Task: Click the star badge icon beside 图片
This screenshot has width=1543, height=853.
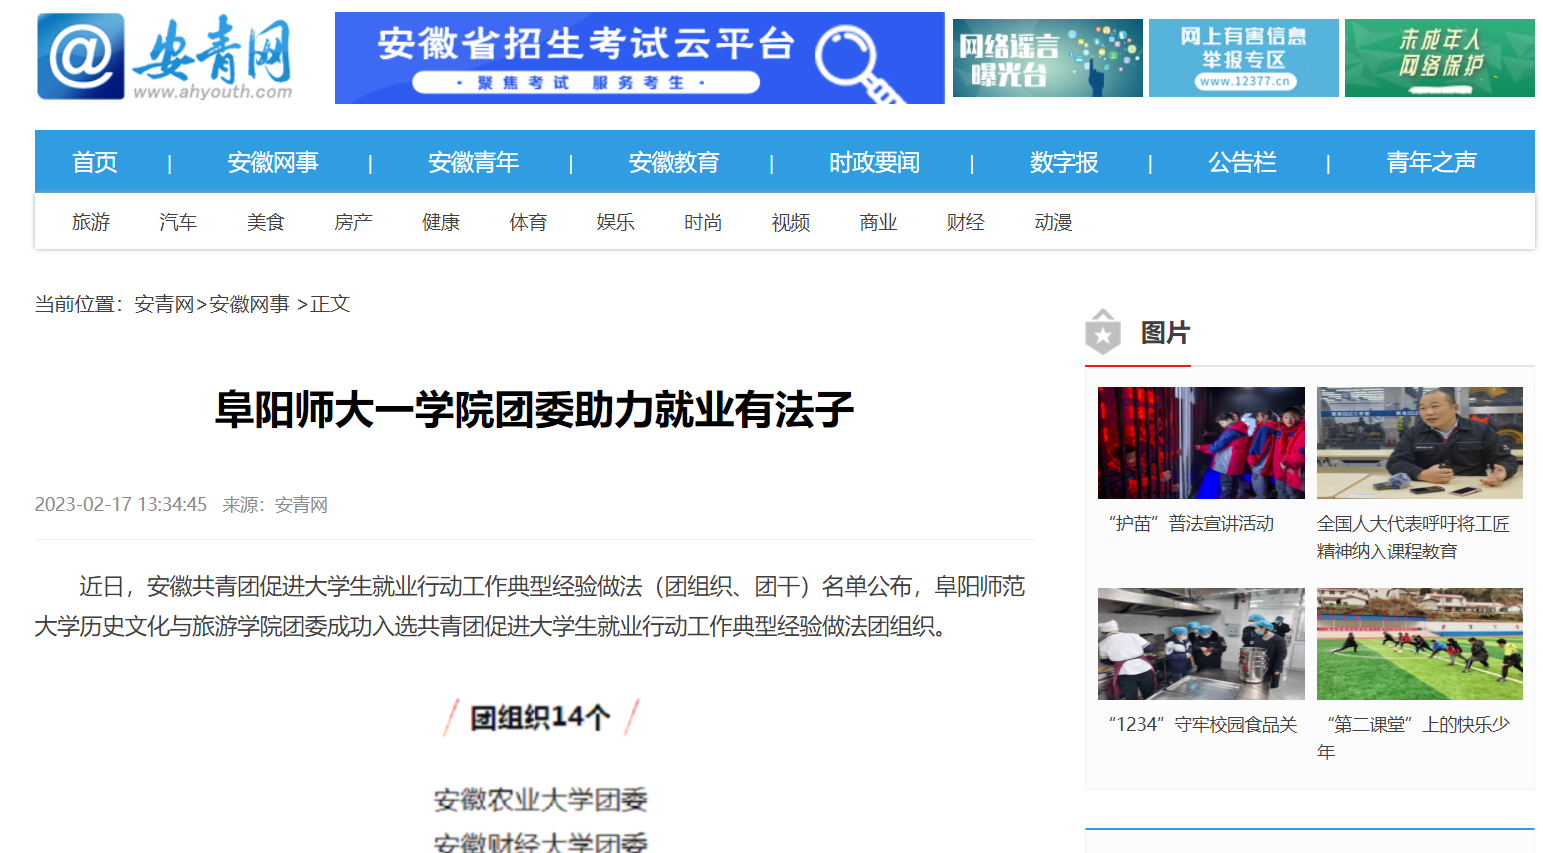Action: 1103,332
